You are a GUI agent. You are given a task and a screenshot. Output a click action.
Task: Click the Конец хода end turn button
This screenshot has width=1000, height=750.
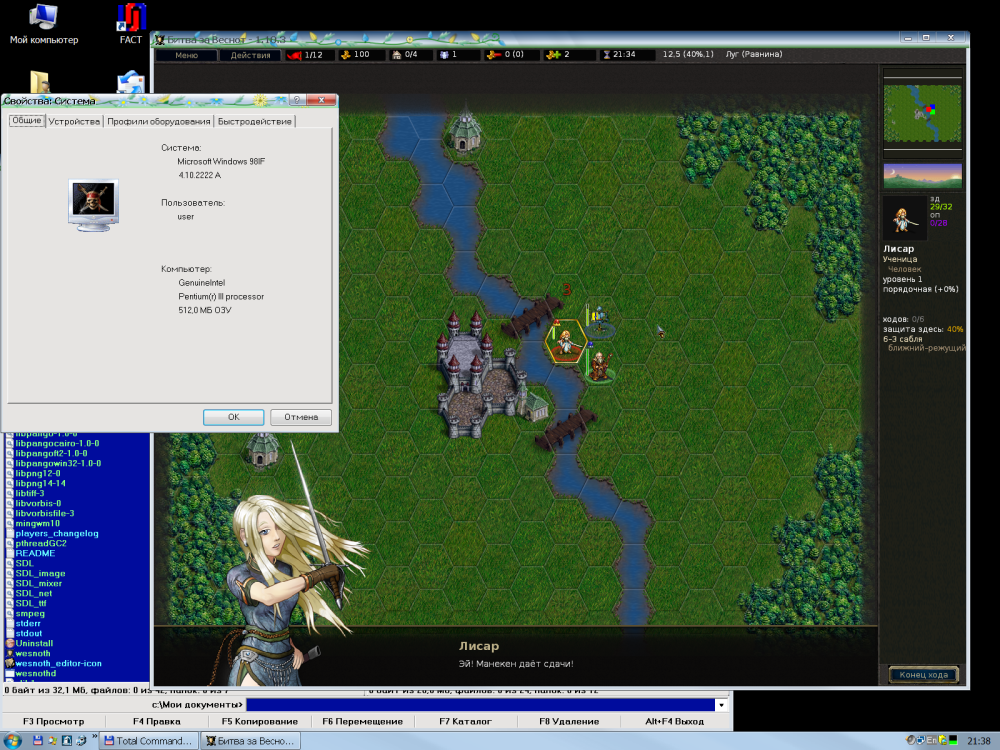pos(923,674)
